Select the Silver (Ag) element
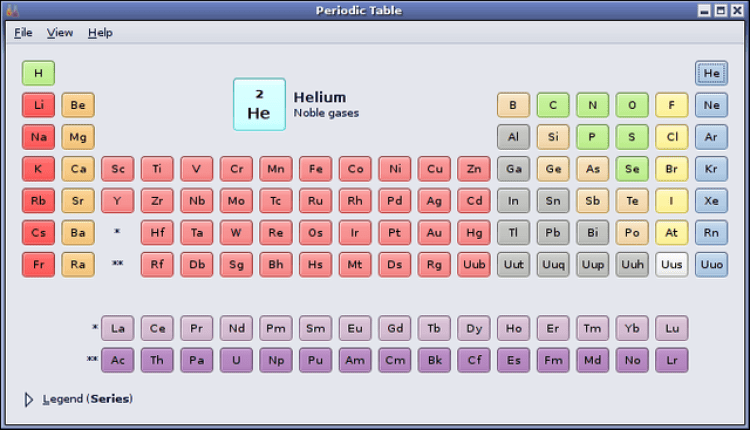This screenshot has height=430, width=750. (434, 201)
